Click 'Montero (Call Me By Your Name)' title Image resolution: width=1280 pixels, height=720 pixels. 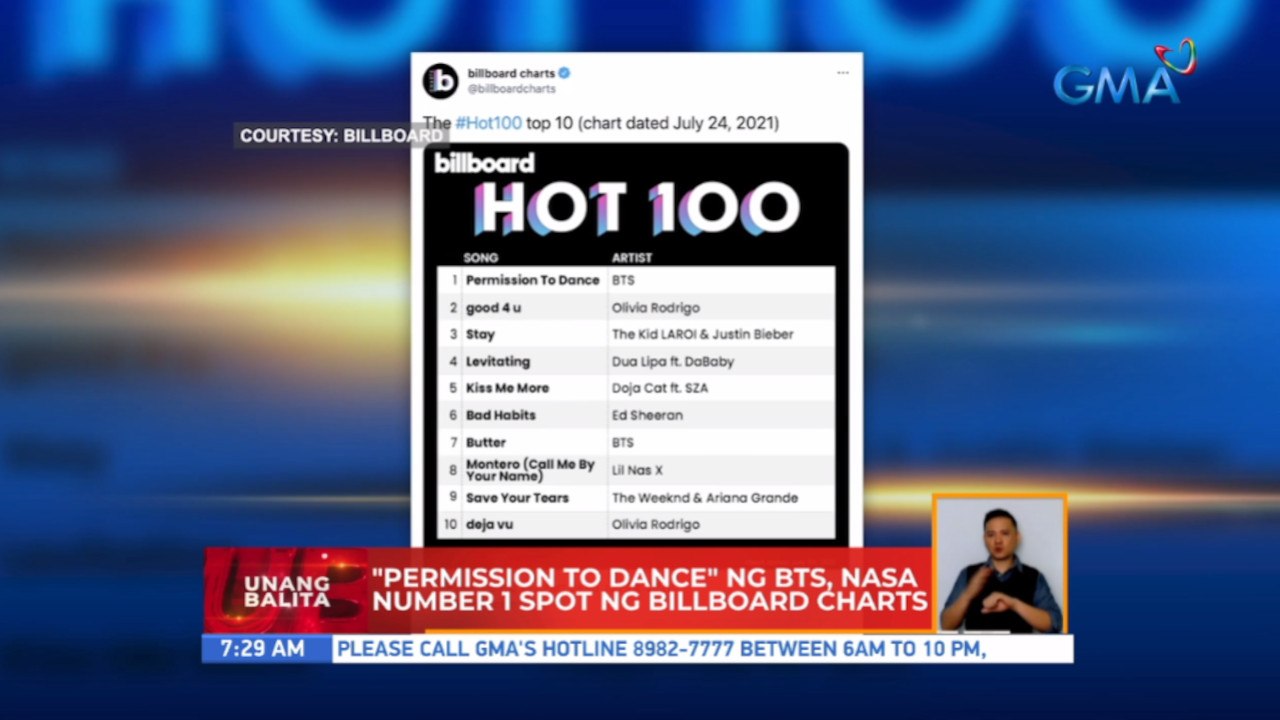tap(530, 470)
